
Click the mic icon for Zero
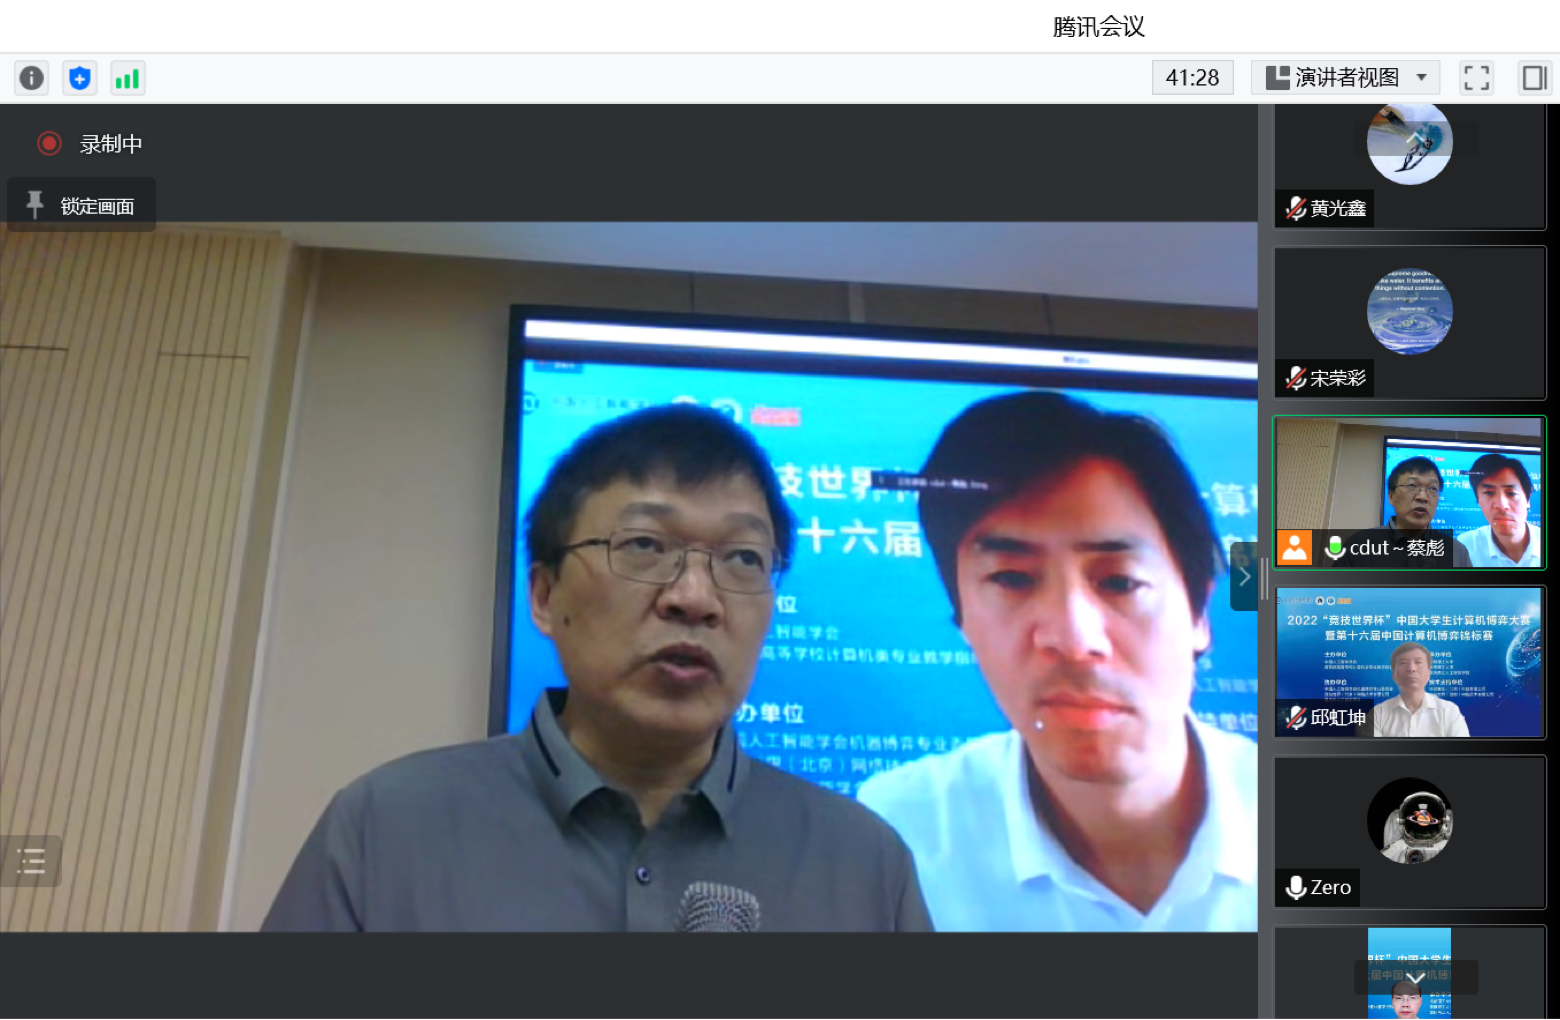pos(1296,887)
